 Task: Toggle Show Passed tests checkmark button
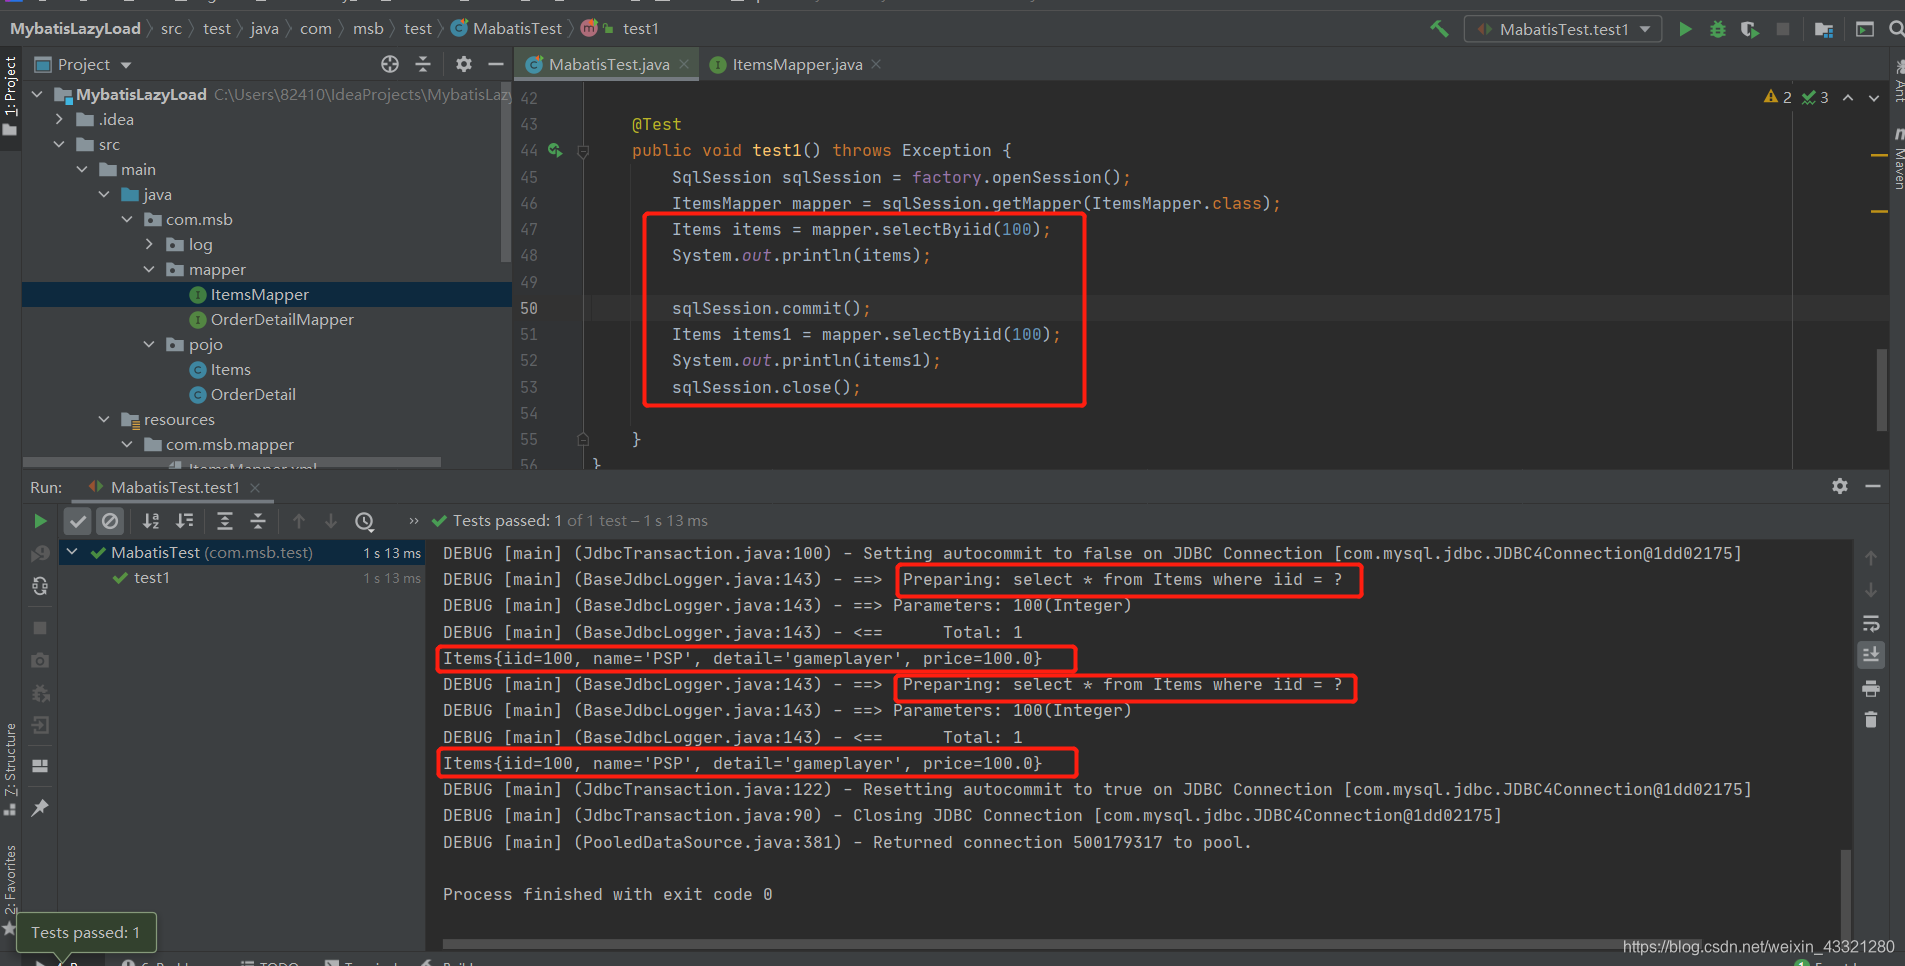[x=78, y=521]
